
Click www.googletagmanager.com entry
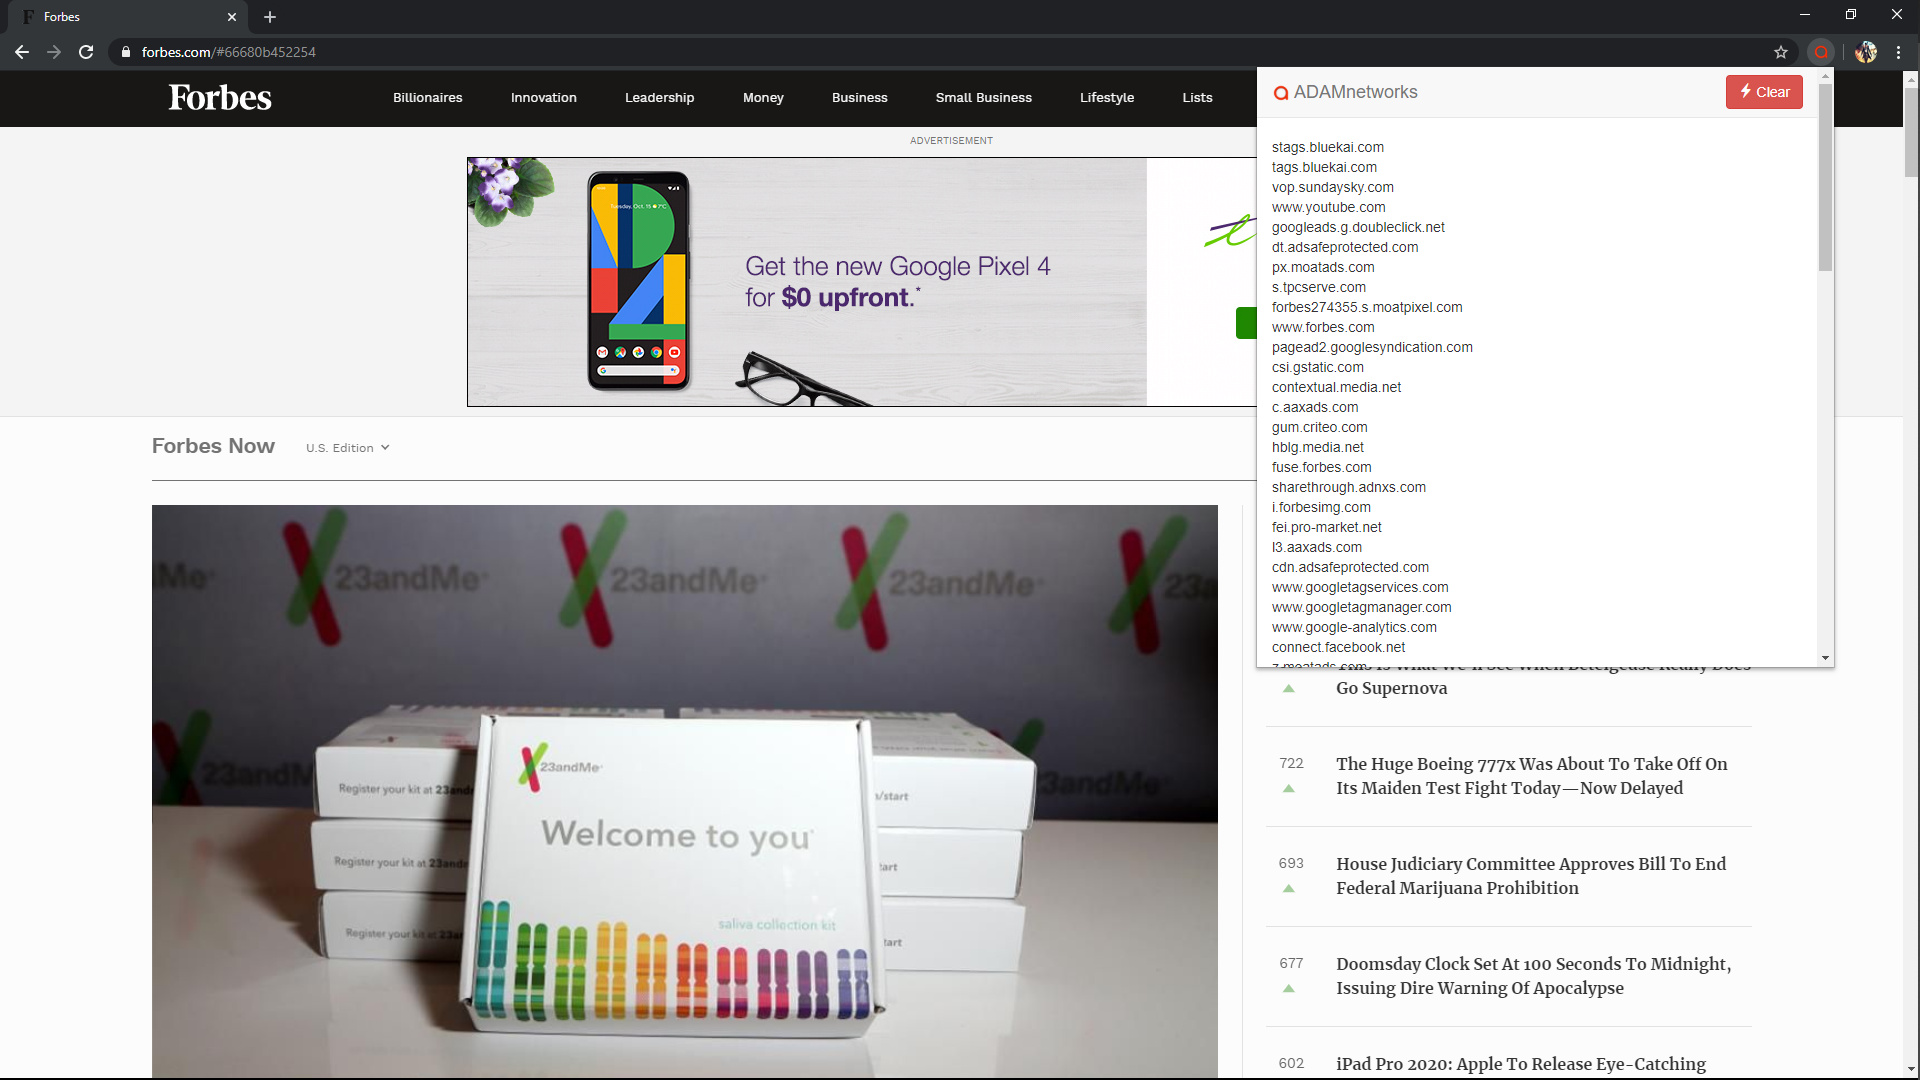point(1362,607)
